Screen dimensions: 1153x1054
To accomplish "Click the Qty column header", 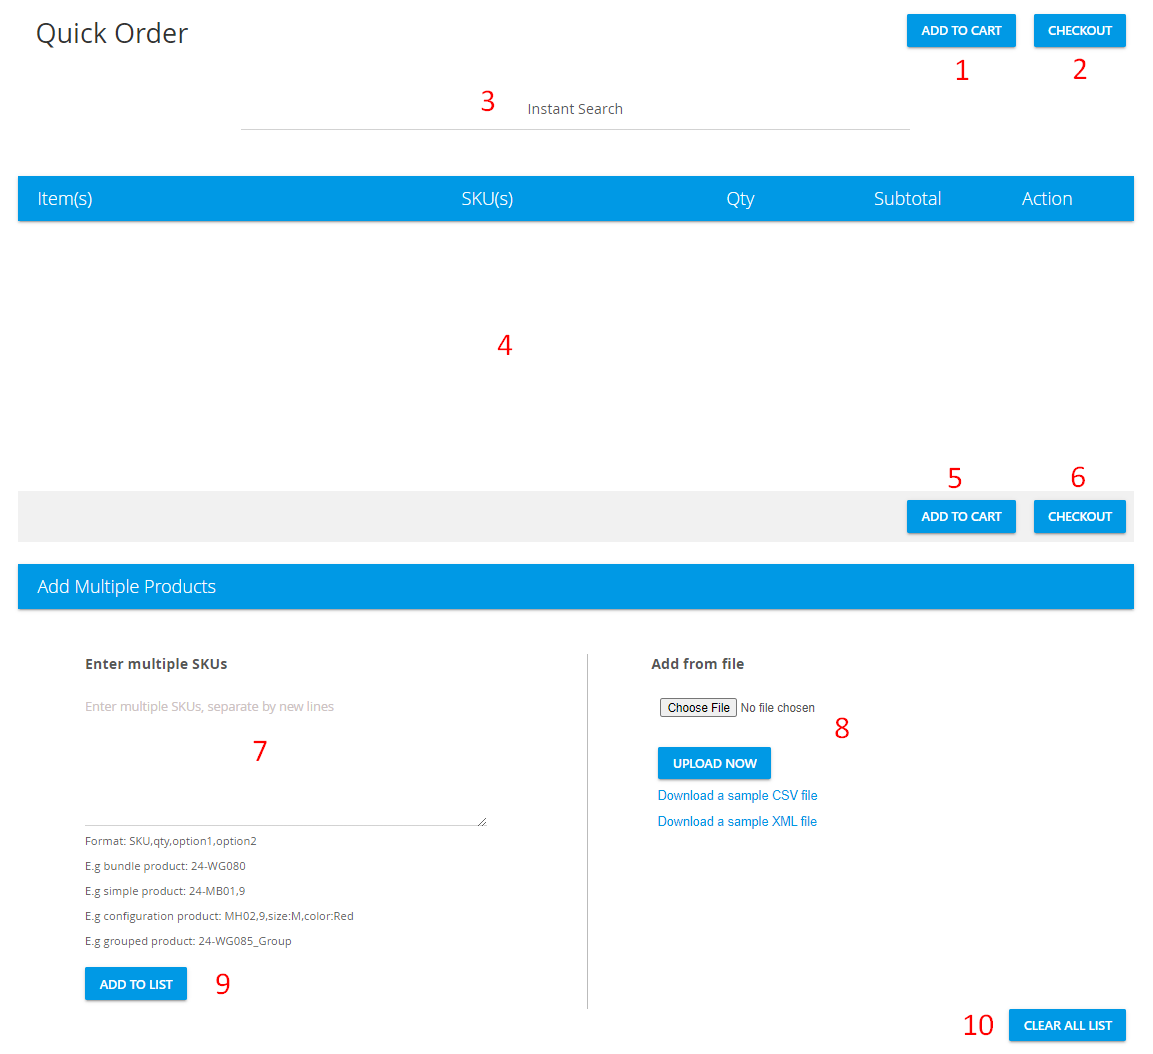I will point(740,199).
